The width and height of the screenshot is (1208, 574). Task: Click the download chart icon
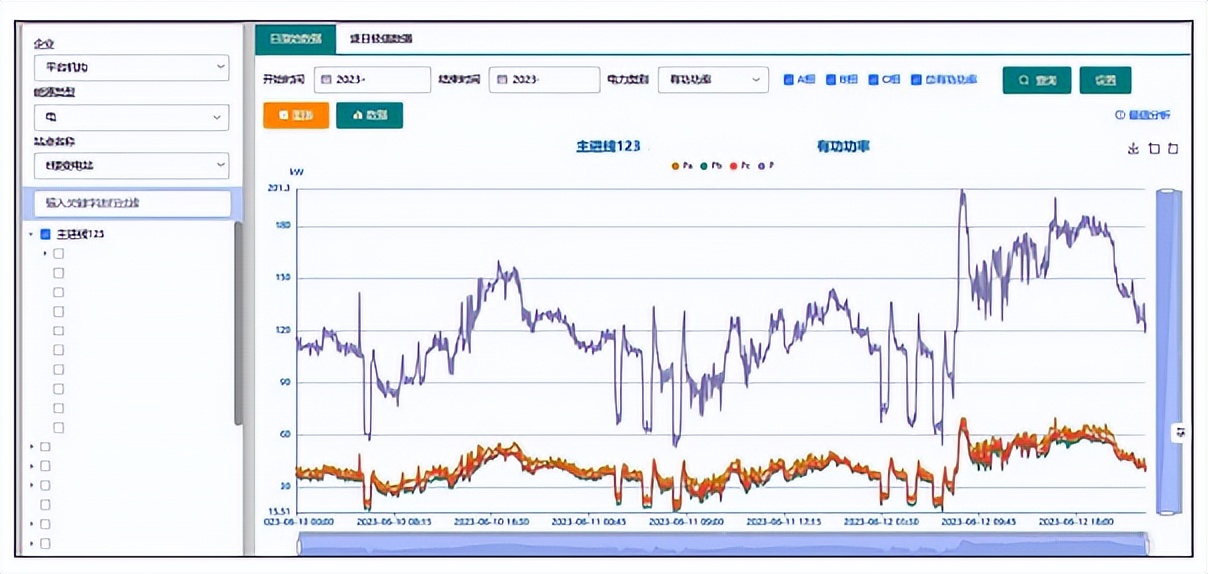point(1133,149)
